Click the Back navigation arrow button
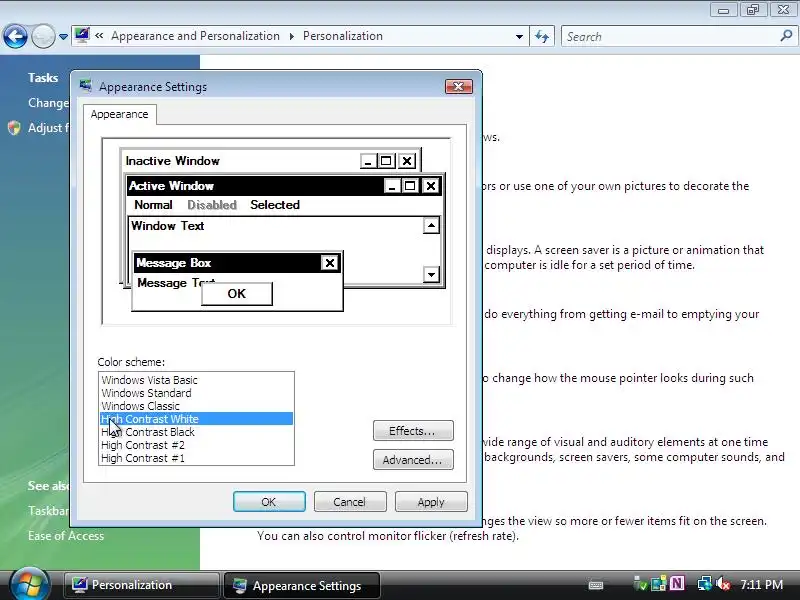 pos(15,37)
